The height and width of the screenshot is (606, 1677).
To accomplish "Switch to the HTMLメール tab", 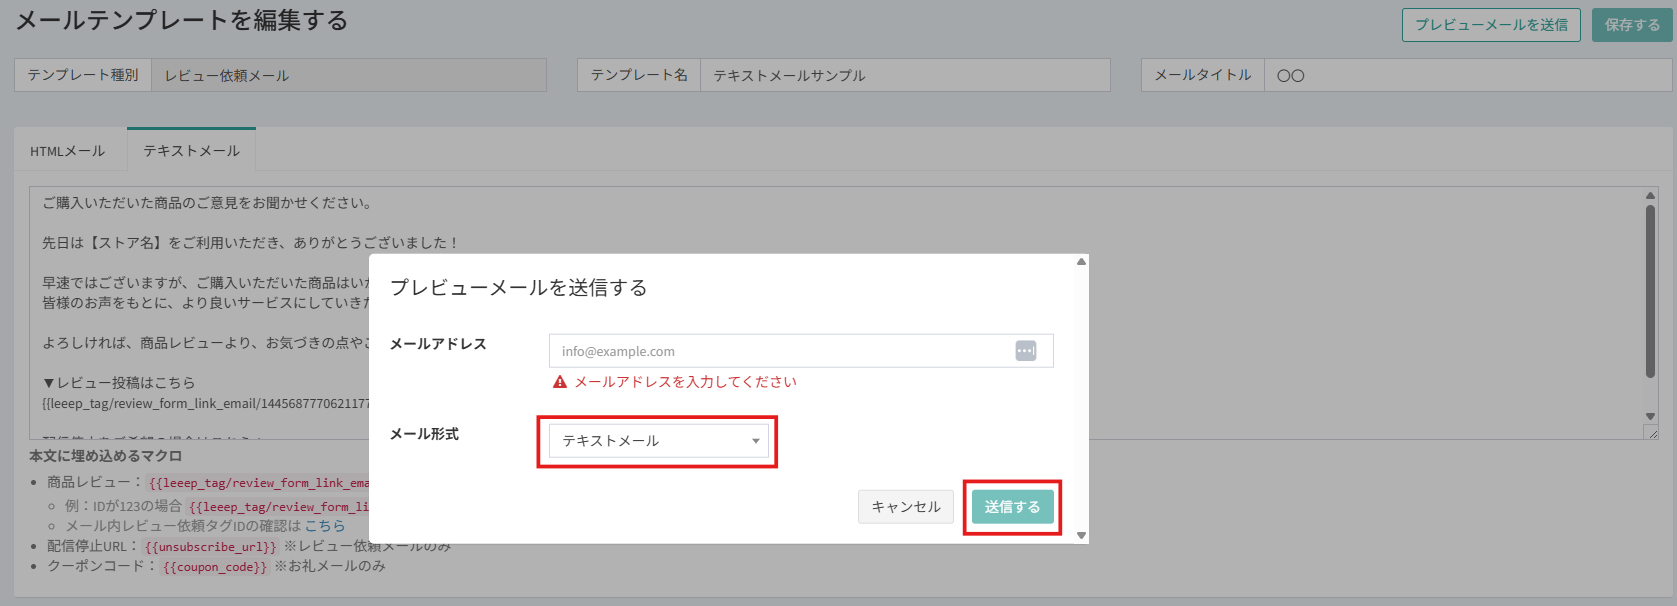I will pos(68,151).
